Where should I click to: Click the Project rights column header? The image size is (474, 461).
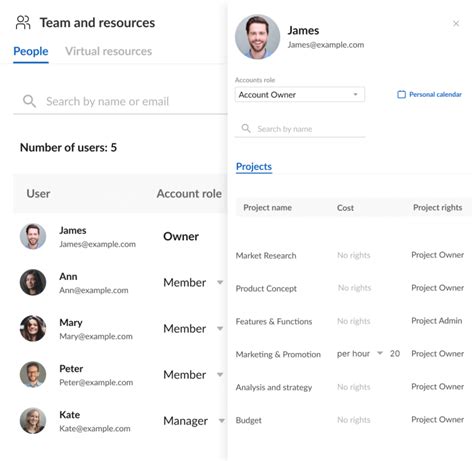pos(437,208)
